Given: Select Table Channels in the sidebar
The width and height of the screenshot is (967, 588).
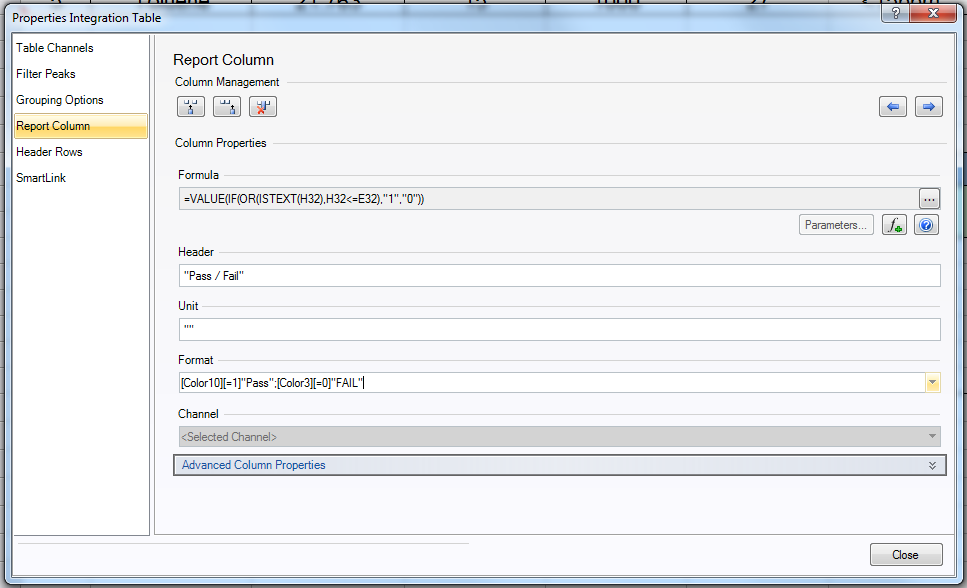Looking at the screenshot, I should pyautogui.click(x=55, y=48).
